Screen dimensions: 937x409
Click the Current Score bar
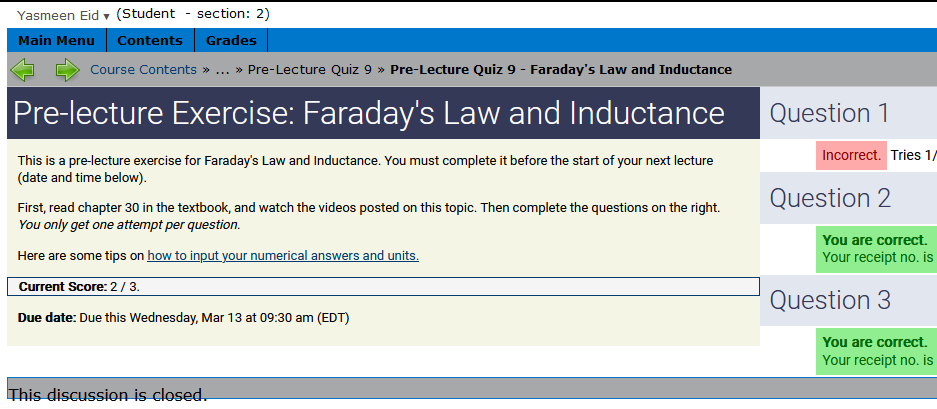point(383,287)
